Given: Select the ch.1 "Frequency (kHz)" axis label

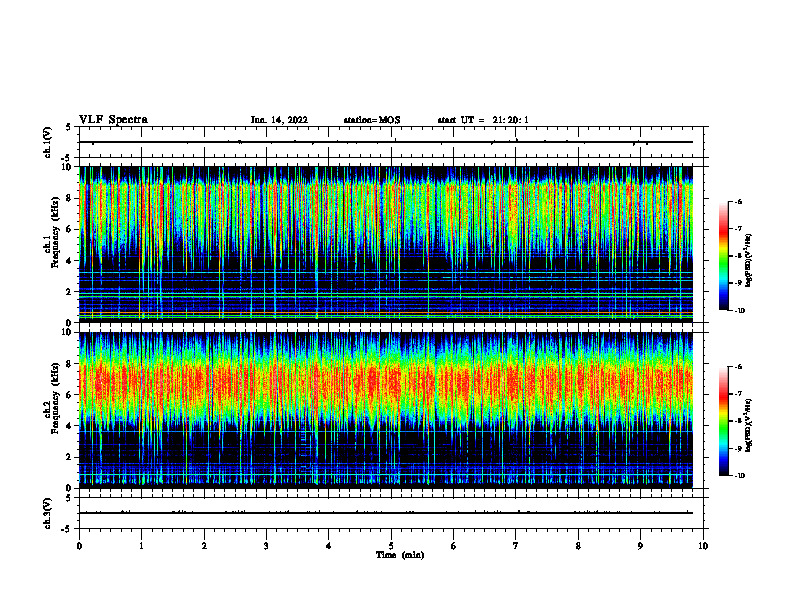Looking at the screenshot, I should point(57,233).
